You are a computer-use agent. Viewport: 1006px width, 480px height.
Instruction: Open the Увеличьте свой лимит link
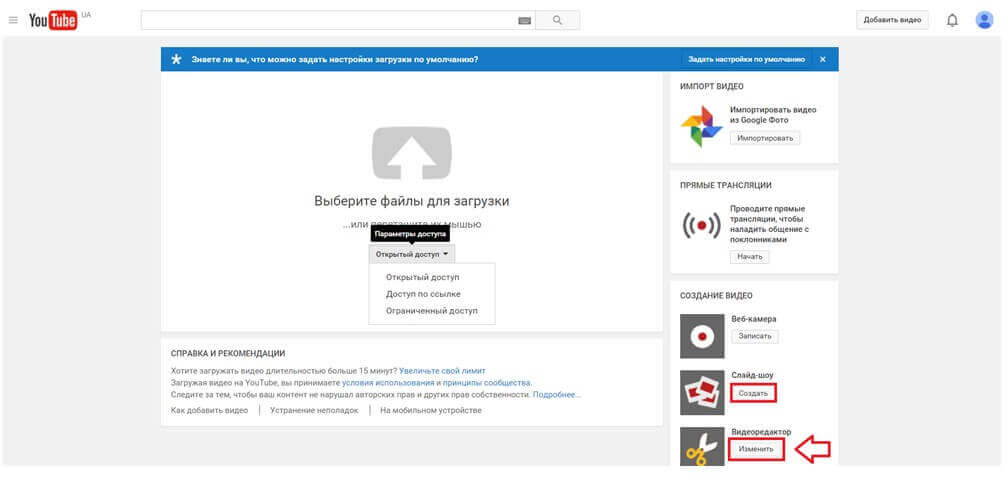pyautogui.click(x=444, y=370)
